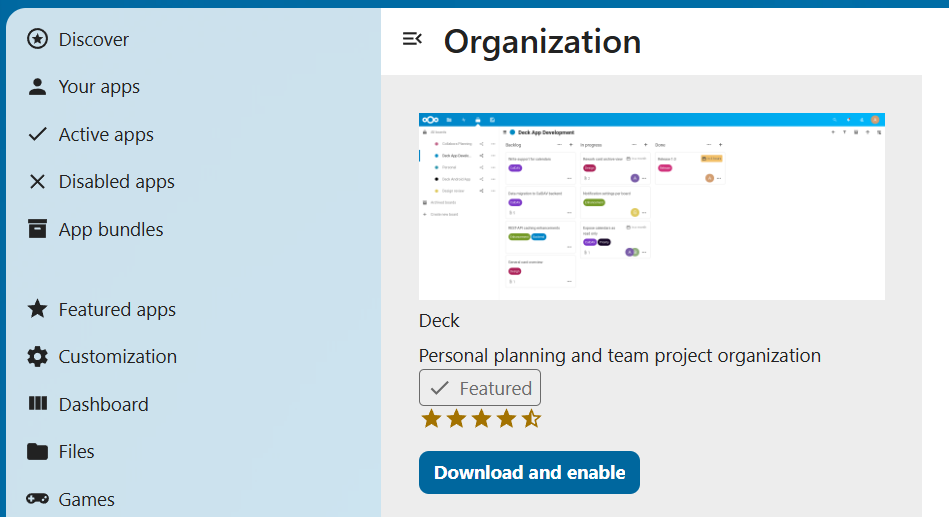949x517 pixels.
Task: Open App bundles archive box icon
Action: coord(37,229)
